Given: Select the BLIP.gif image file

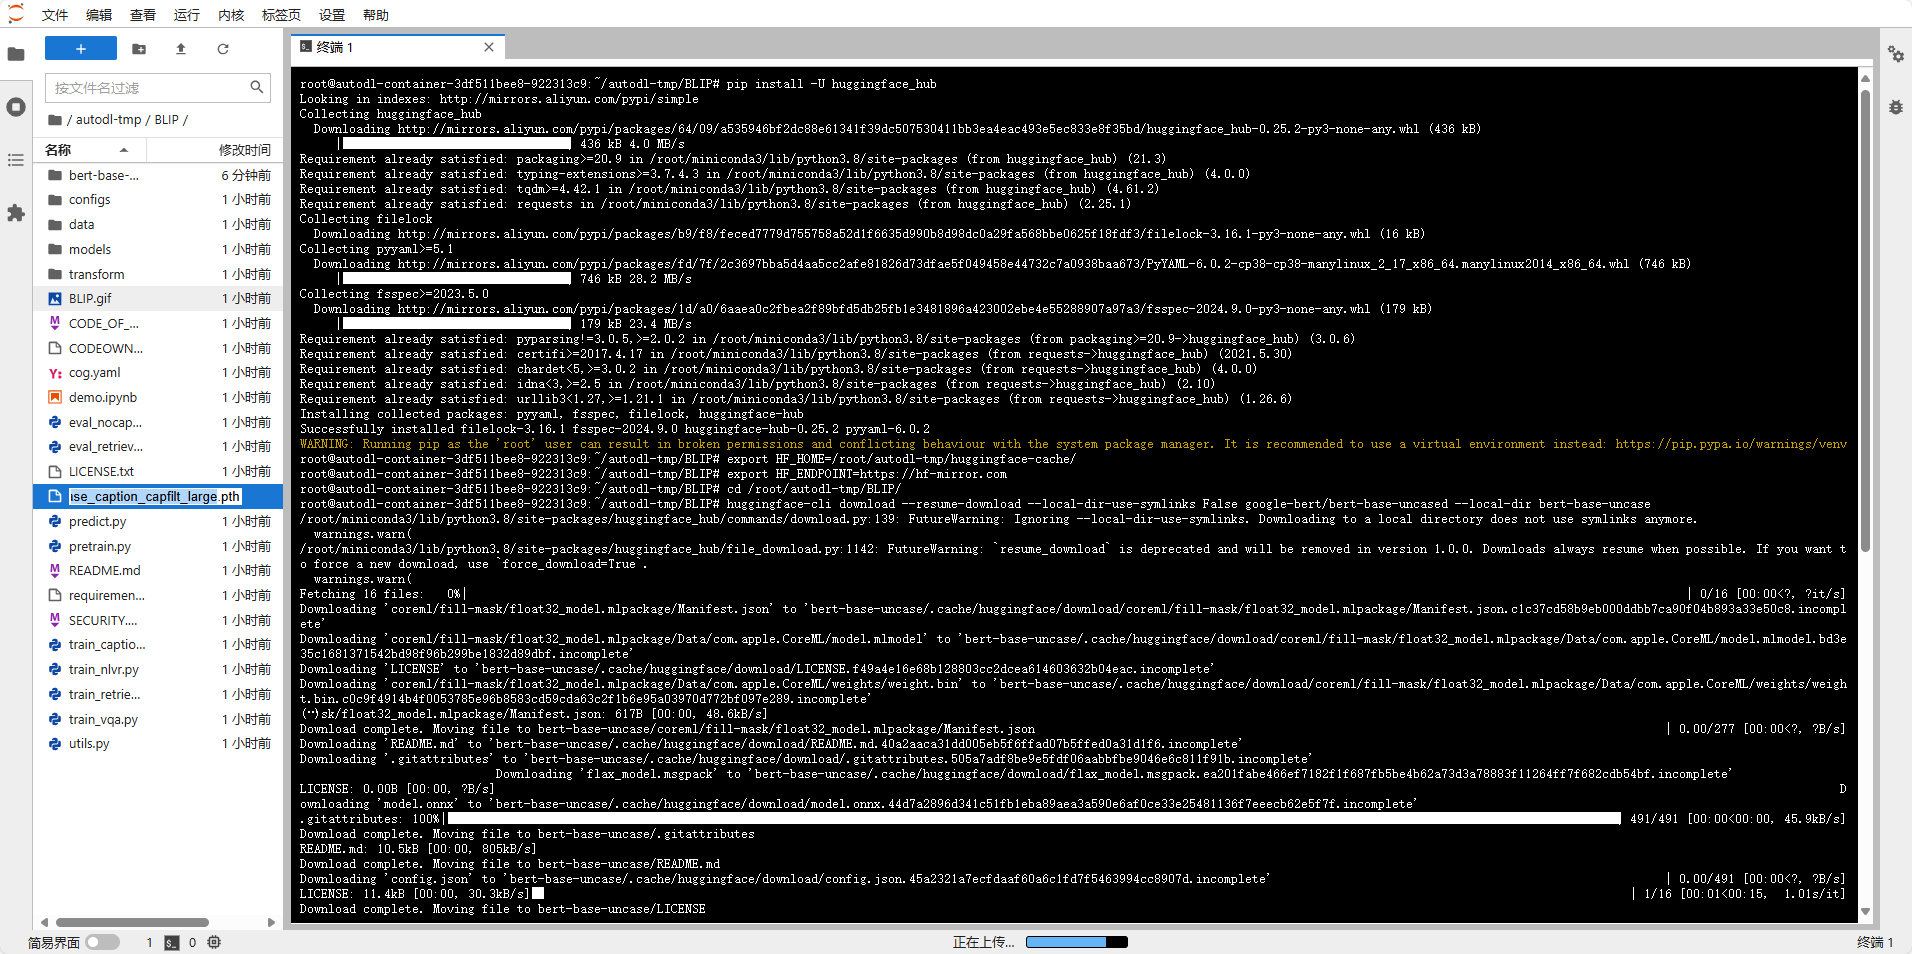Looking at the screenshot, I should point(160,299).
